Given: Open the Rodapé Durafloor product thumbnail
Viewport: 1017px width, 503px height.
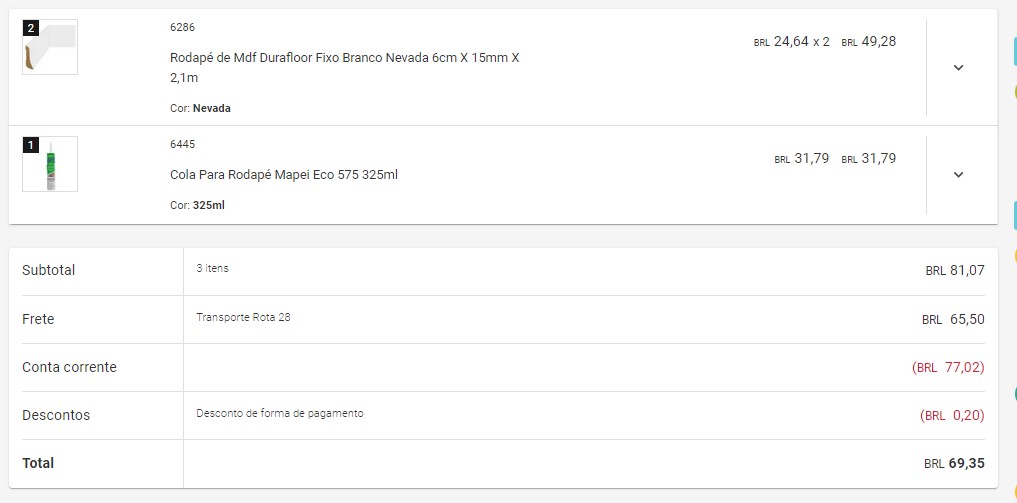Looking at the screenshot, I should pyautogui.click(x=50, y=48).
